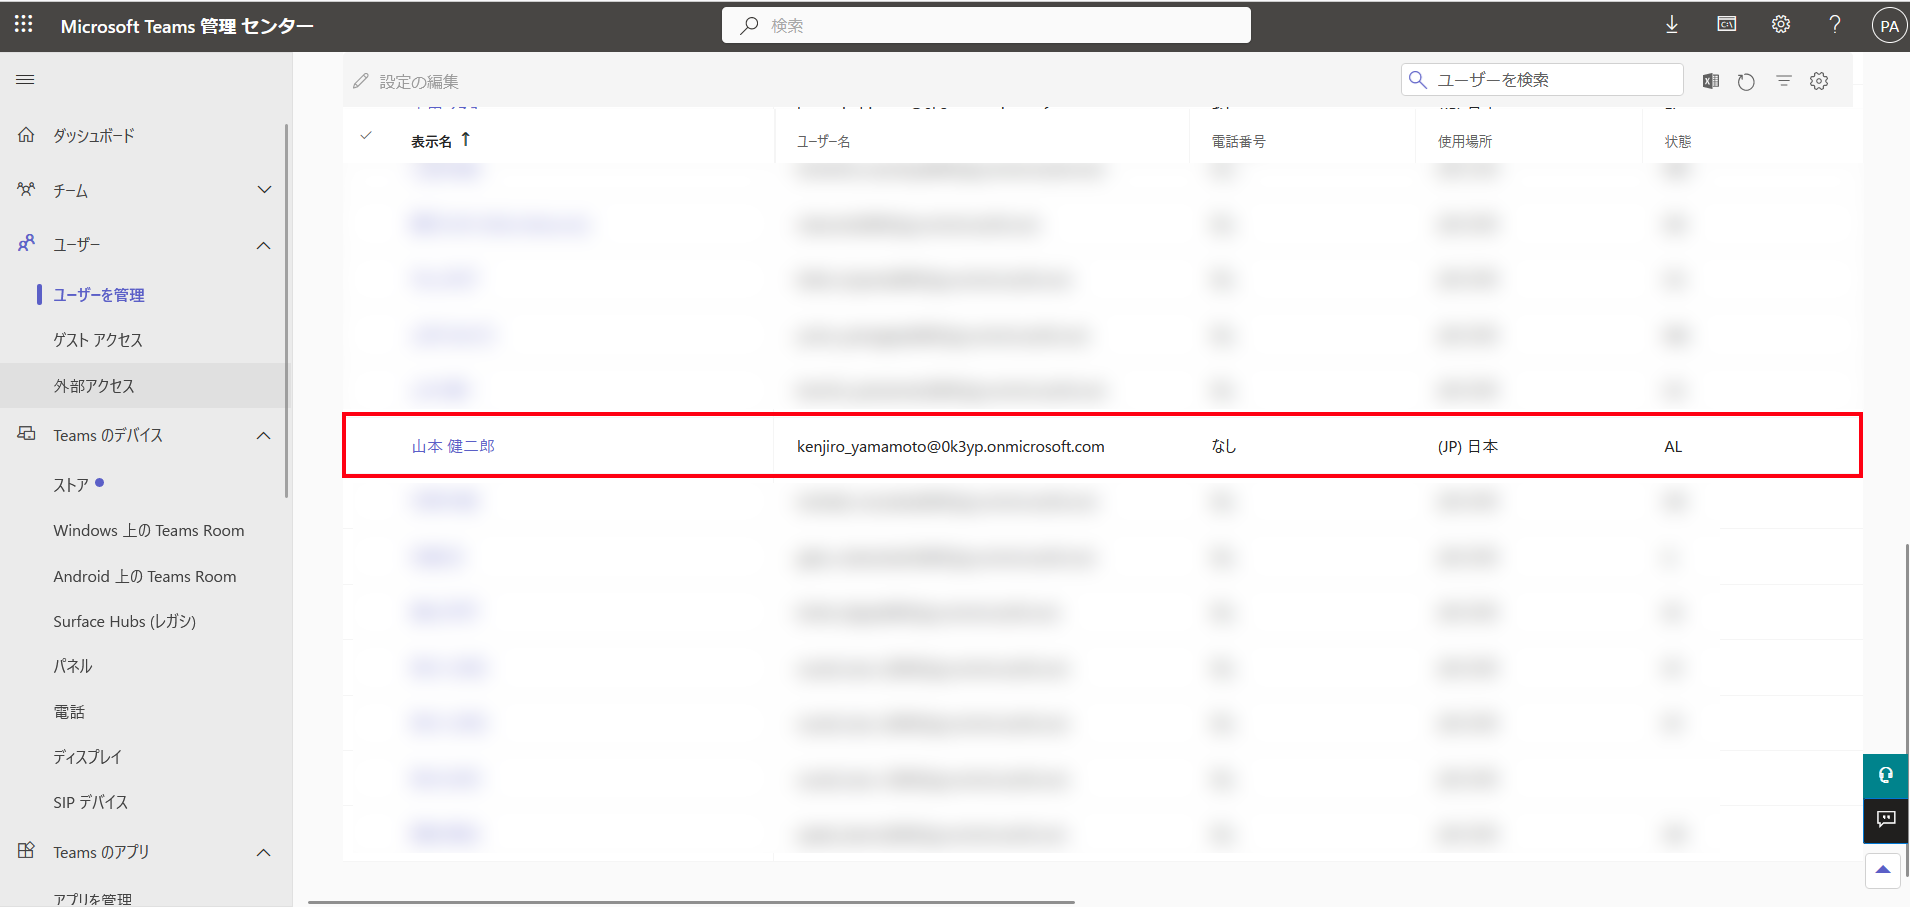Sort by 状態 column header
The height and width of the screenshot is (907, 1910).
[x=1678, y=141]
